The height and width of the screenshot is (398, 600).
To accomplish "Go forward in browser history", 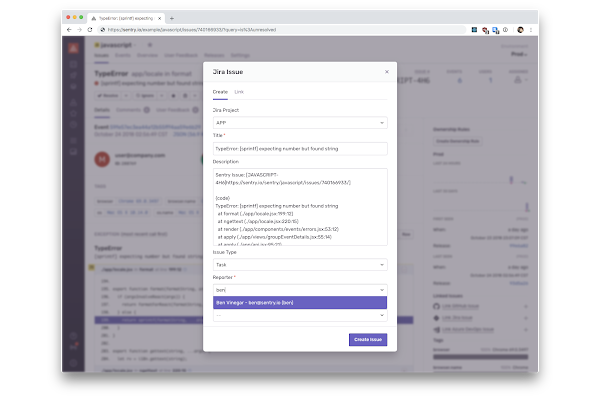I will pos(79,29).
